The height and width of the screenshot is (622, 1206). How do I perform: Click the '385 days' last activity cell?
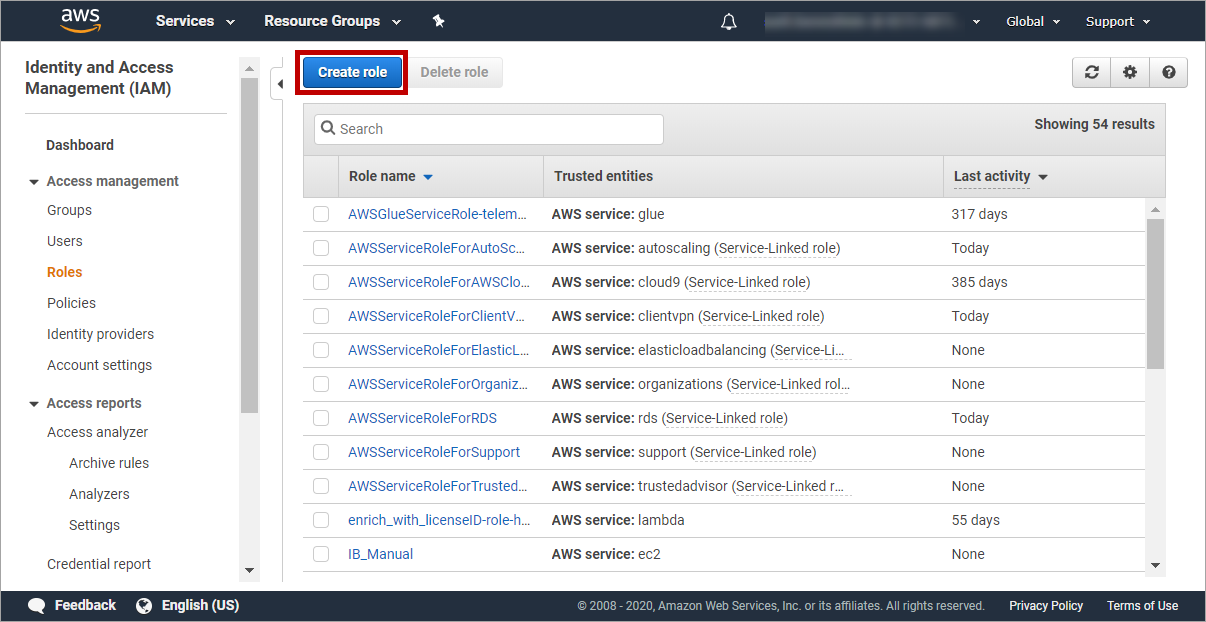[980, 282]
